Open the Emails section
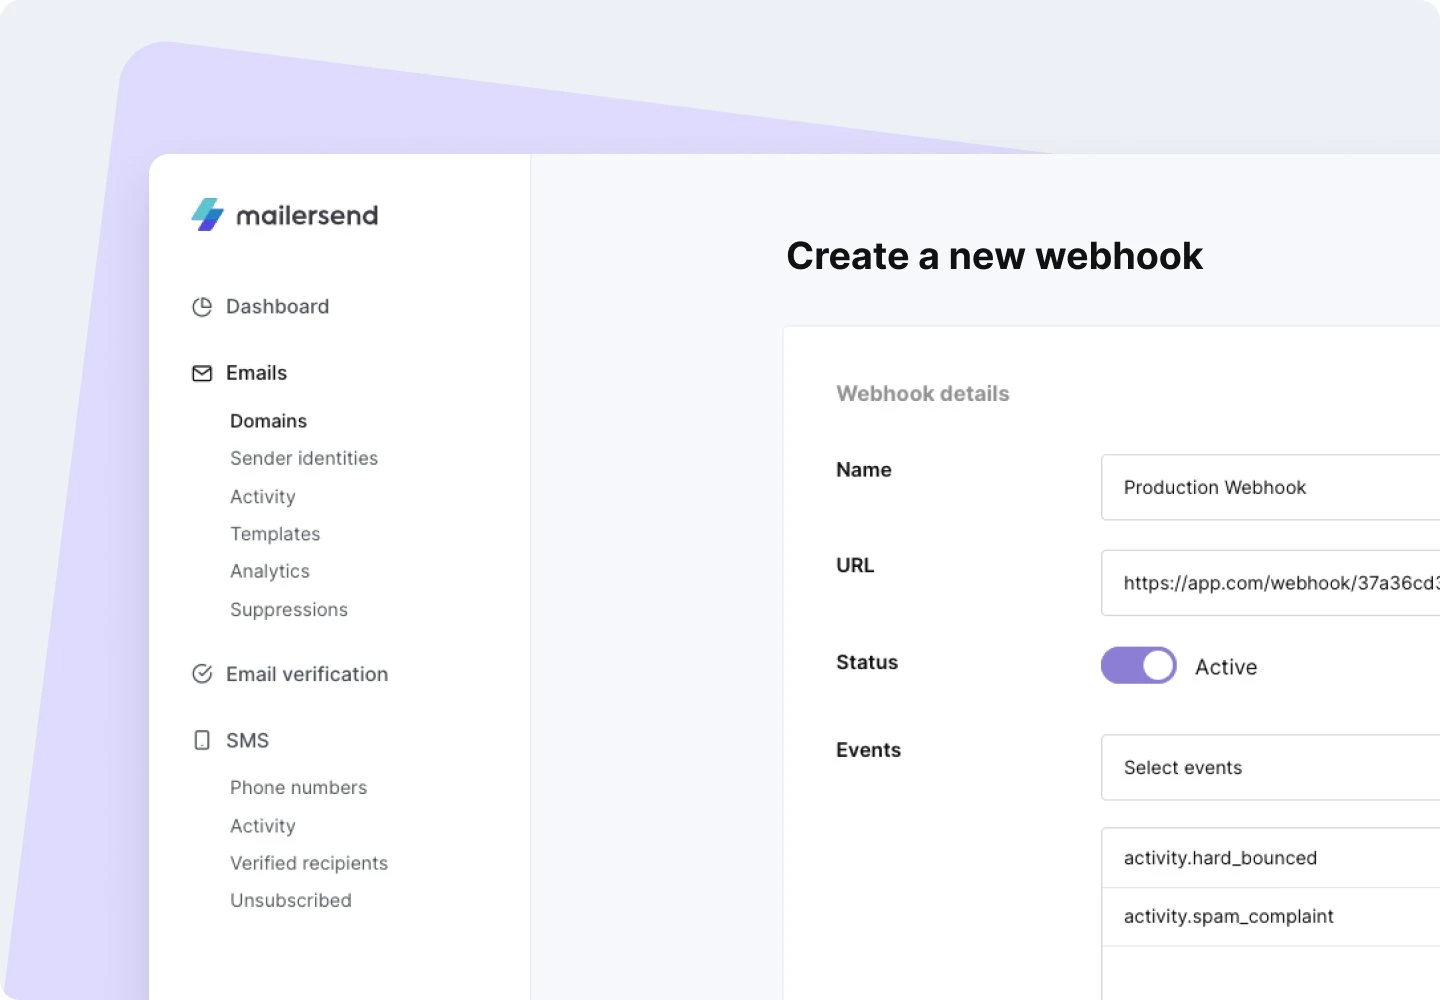Screen dimensions: 1440x1000 [256, 373]
